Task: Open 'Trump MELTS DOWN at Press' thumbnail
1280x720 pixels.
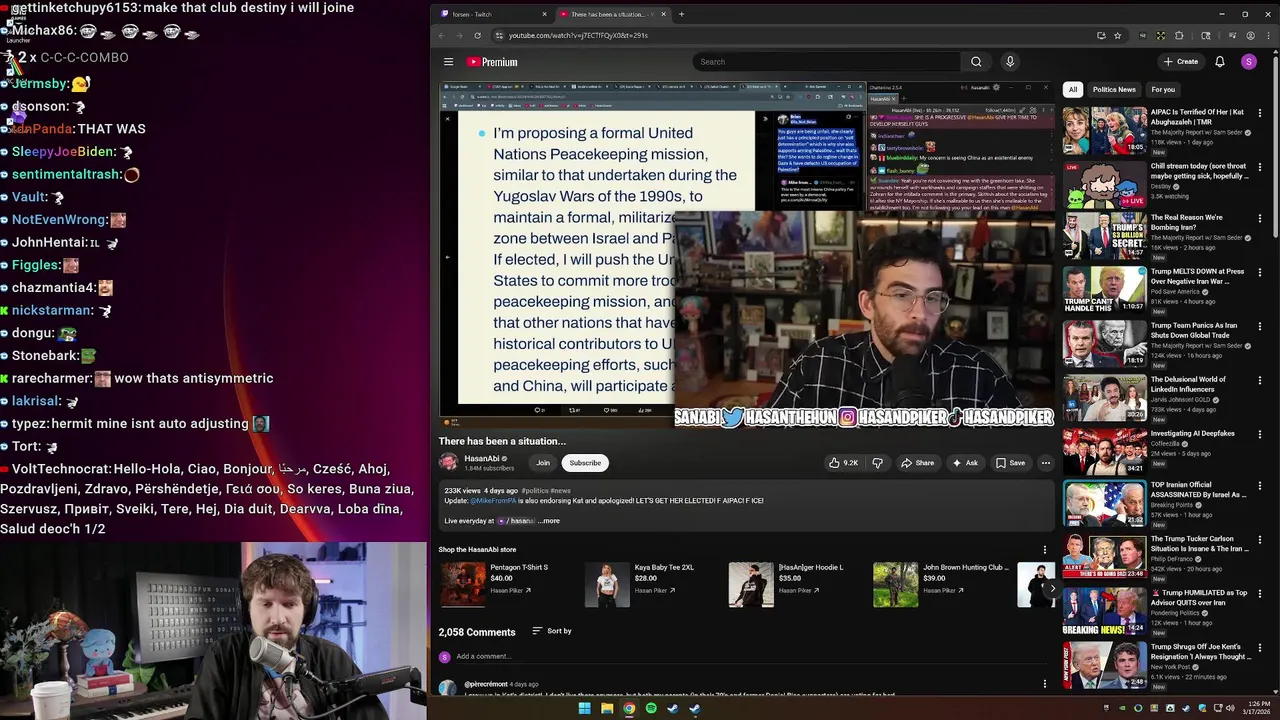Action: pos(1104,290)
